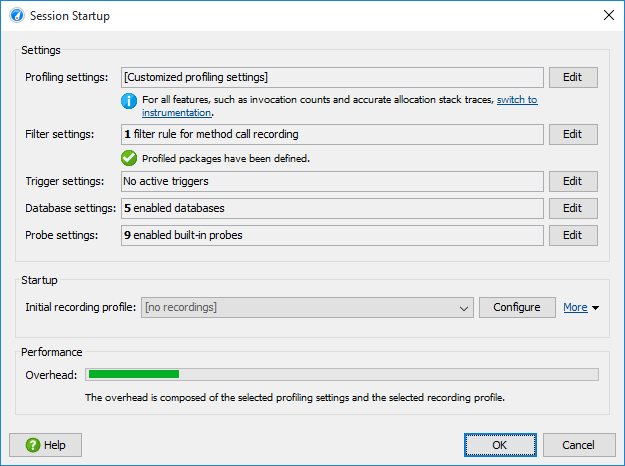Expand the More options arrow
625x466 pixels.
(x=596, y=308)
